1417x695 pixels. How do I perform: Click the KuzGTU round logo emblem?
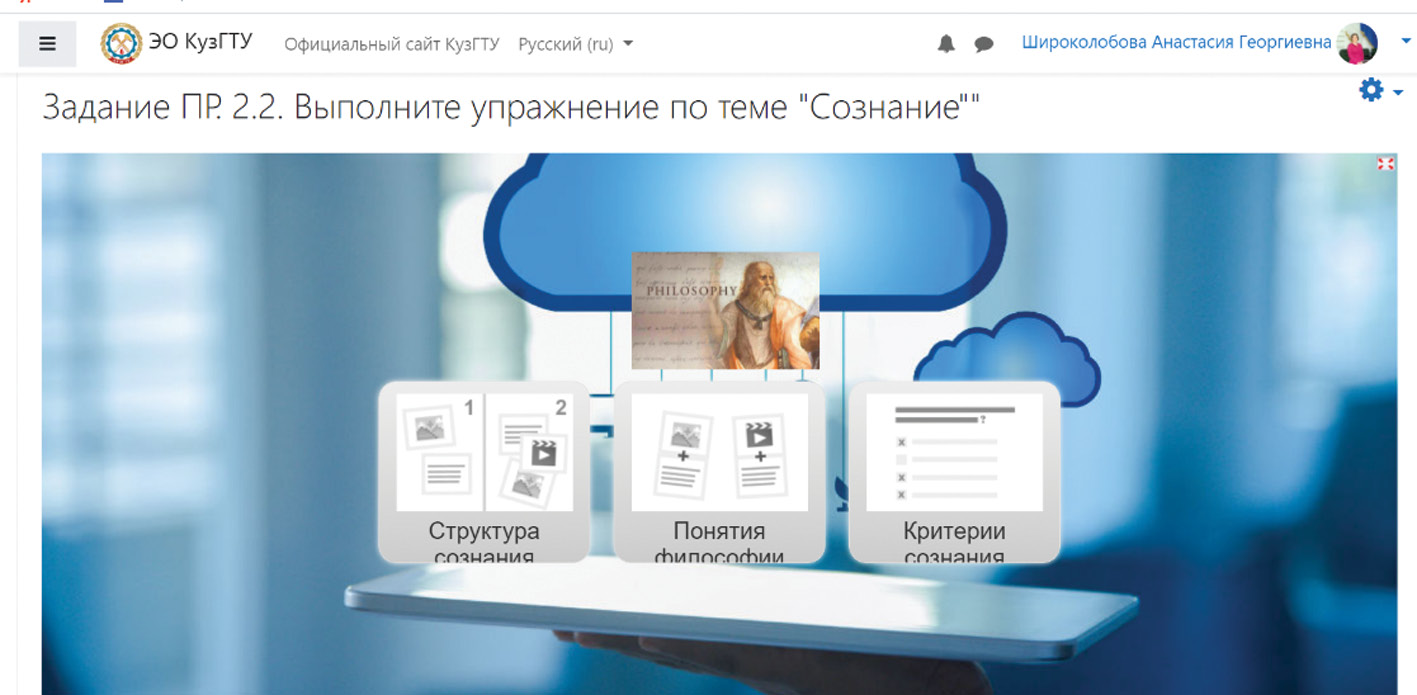121,44
